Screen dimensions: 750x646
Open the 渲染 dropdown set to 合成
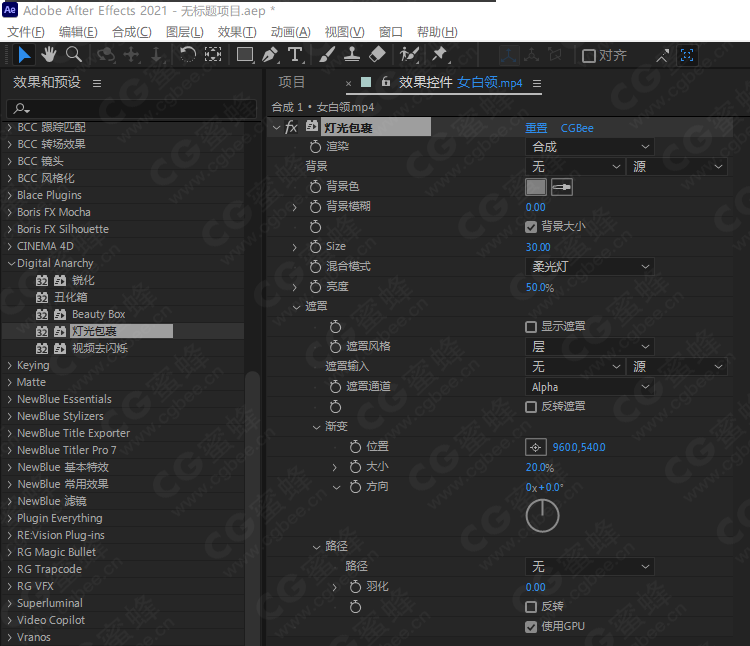[590, 147]
